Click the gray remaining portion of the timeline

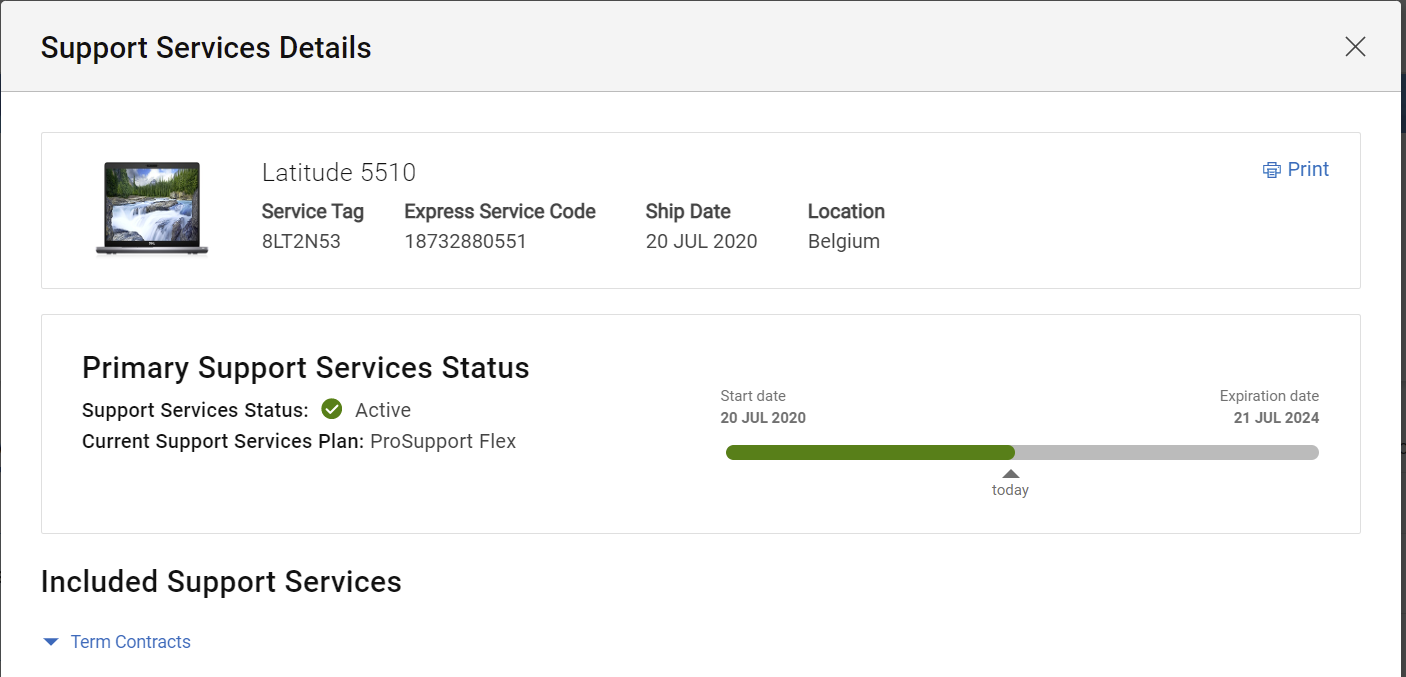click(x=1166, y=452)
